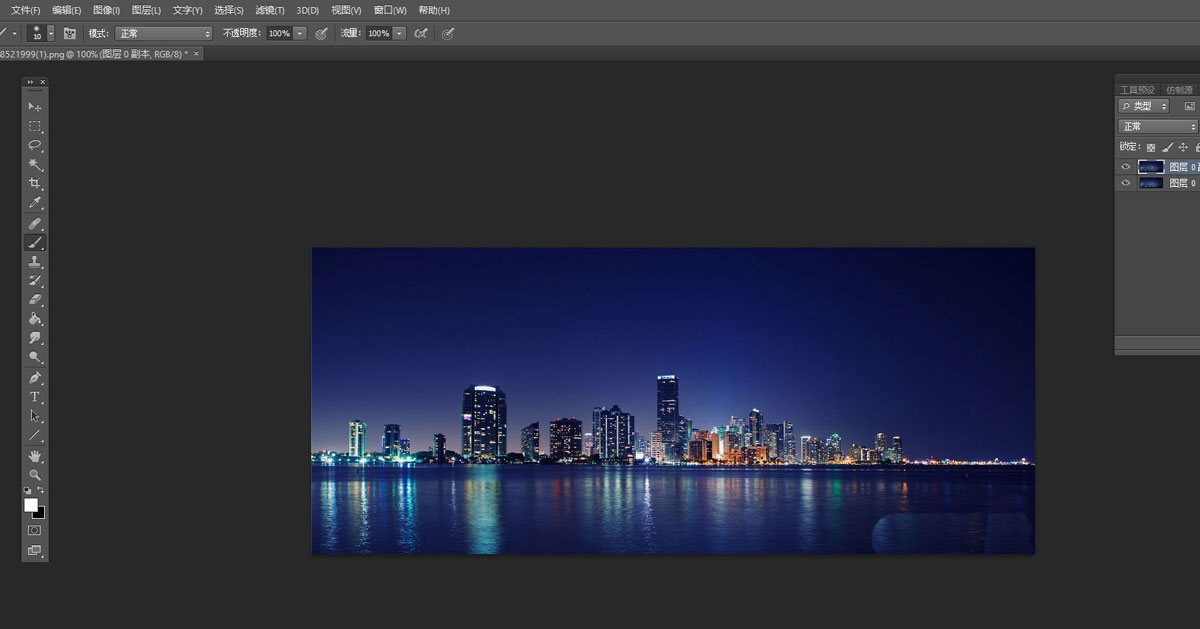Screen dimensions: 1200x629
Task: Select the Hand tool
Action: pyautogui.click(x=35, y=456)
